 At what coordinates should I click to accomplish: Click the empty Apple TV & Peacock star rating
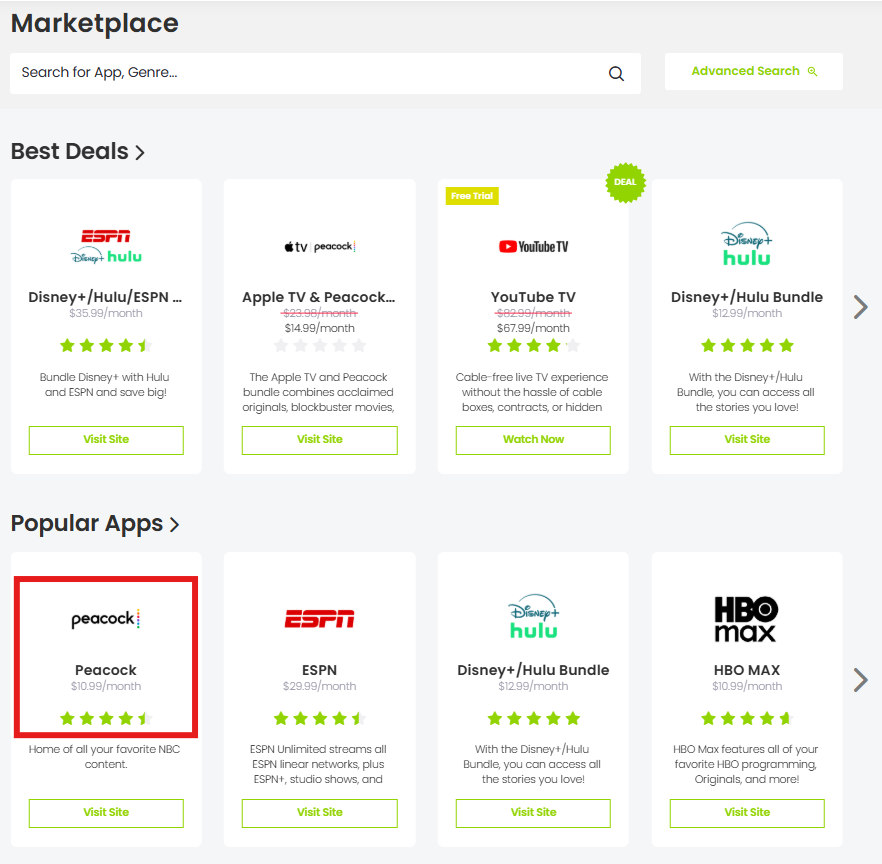(x=319, y=346)
